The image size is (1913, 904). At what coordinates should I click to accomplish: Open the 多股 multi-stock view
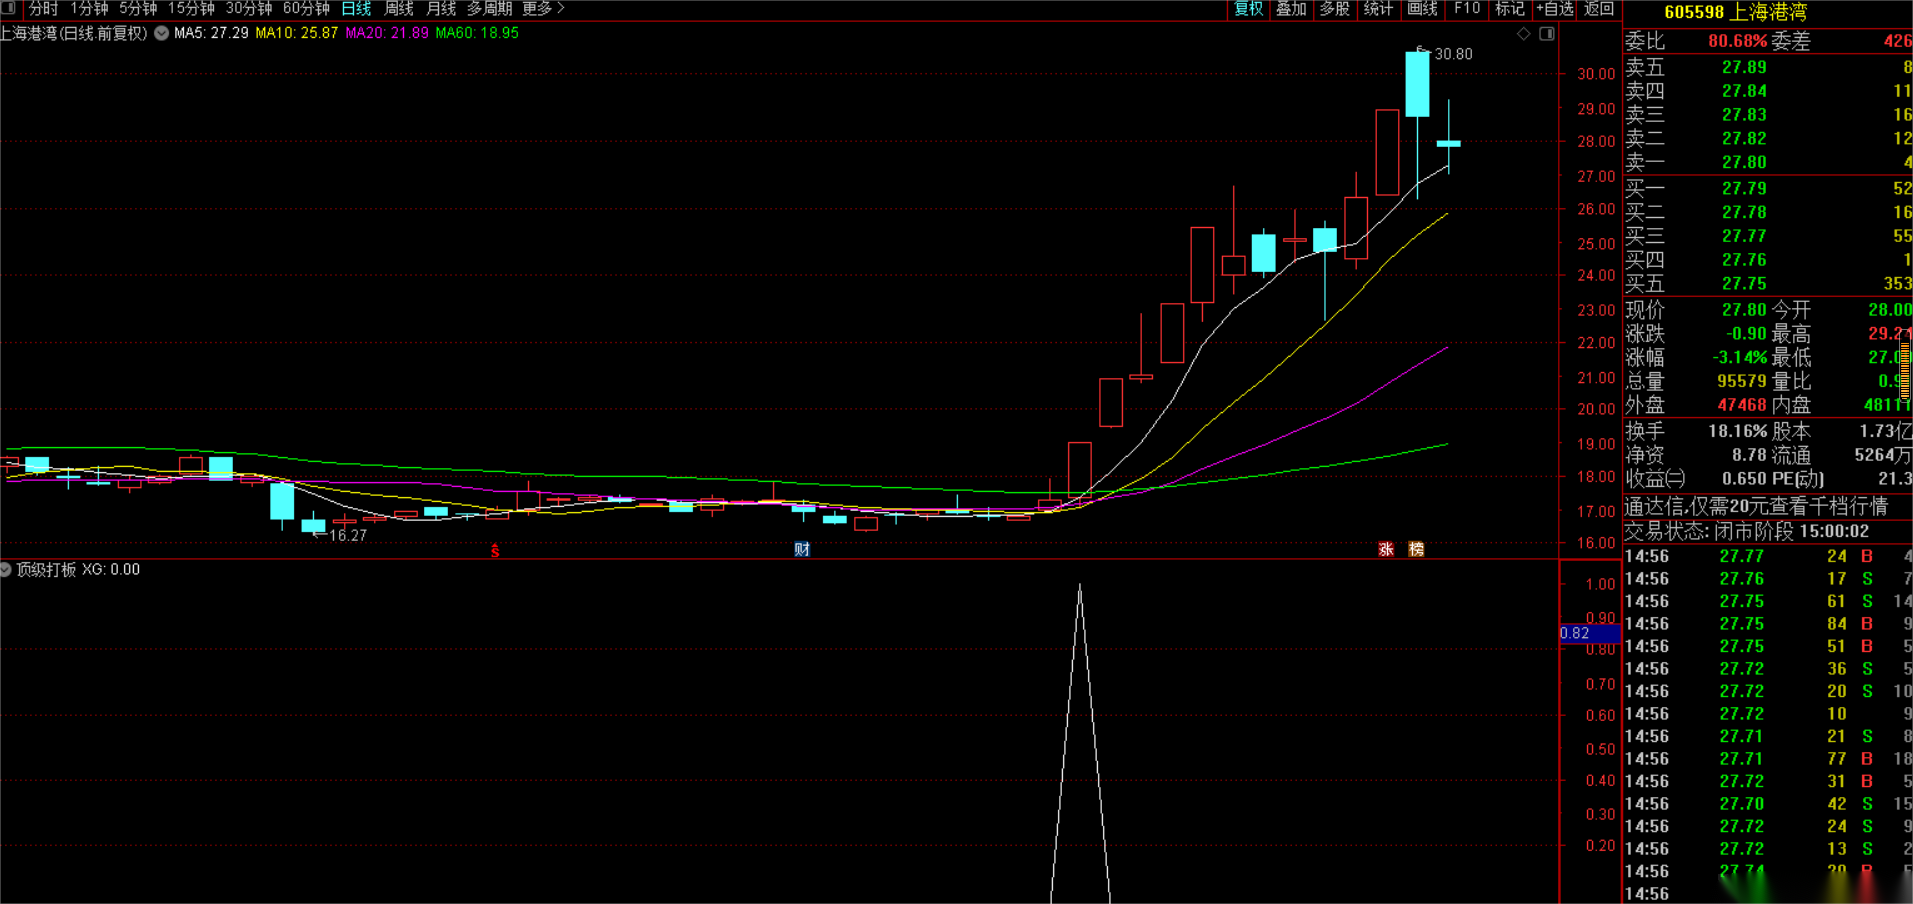click(x=1335, y=9)
